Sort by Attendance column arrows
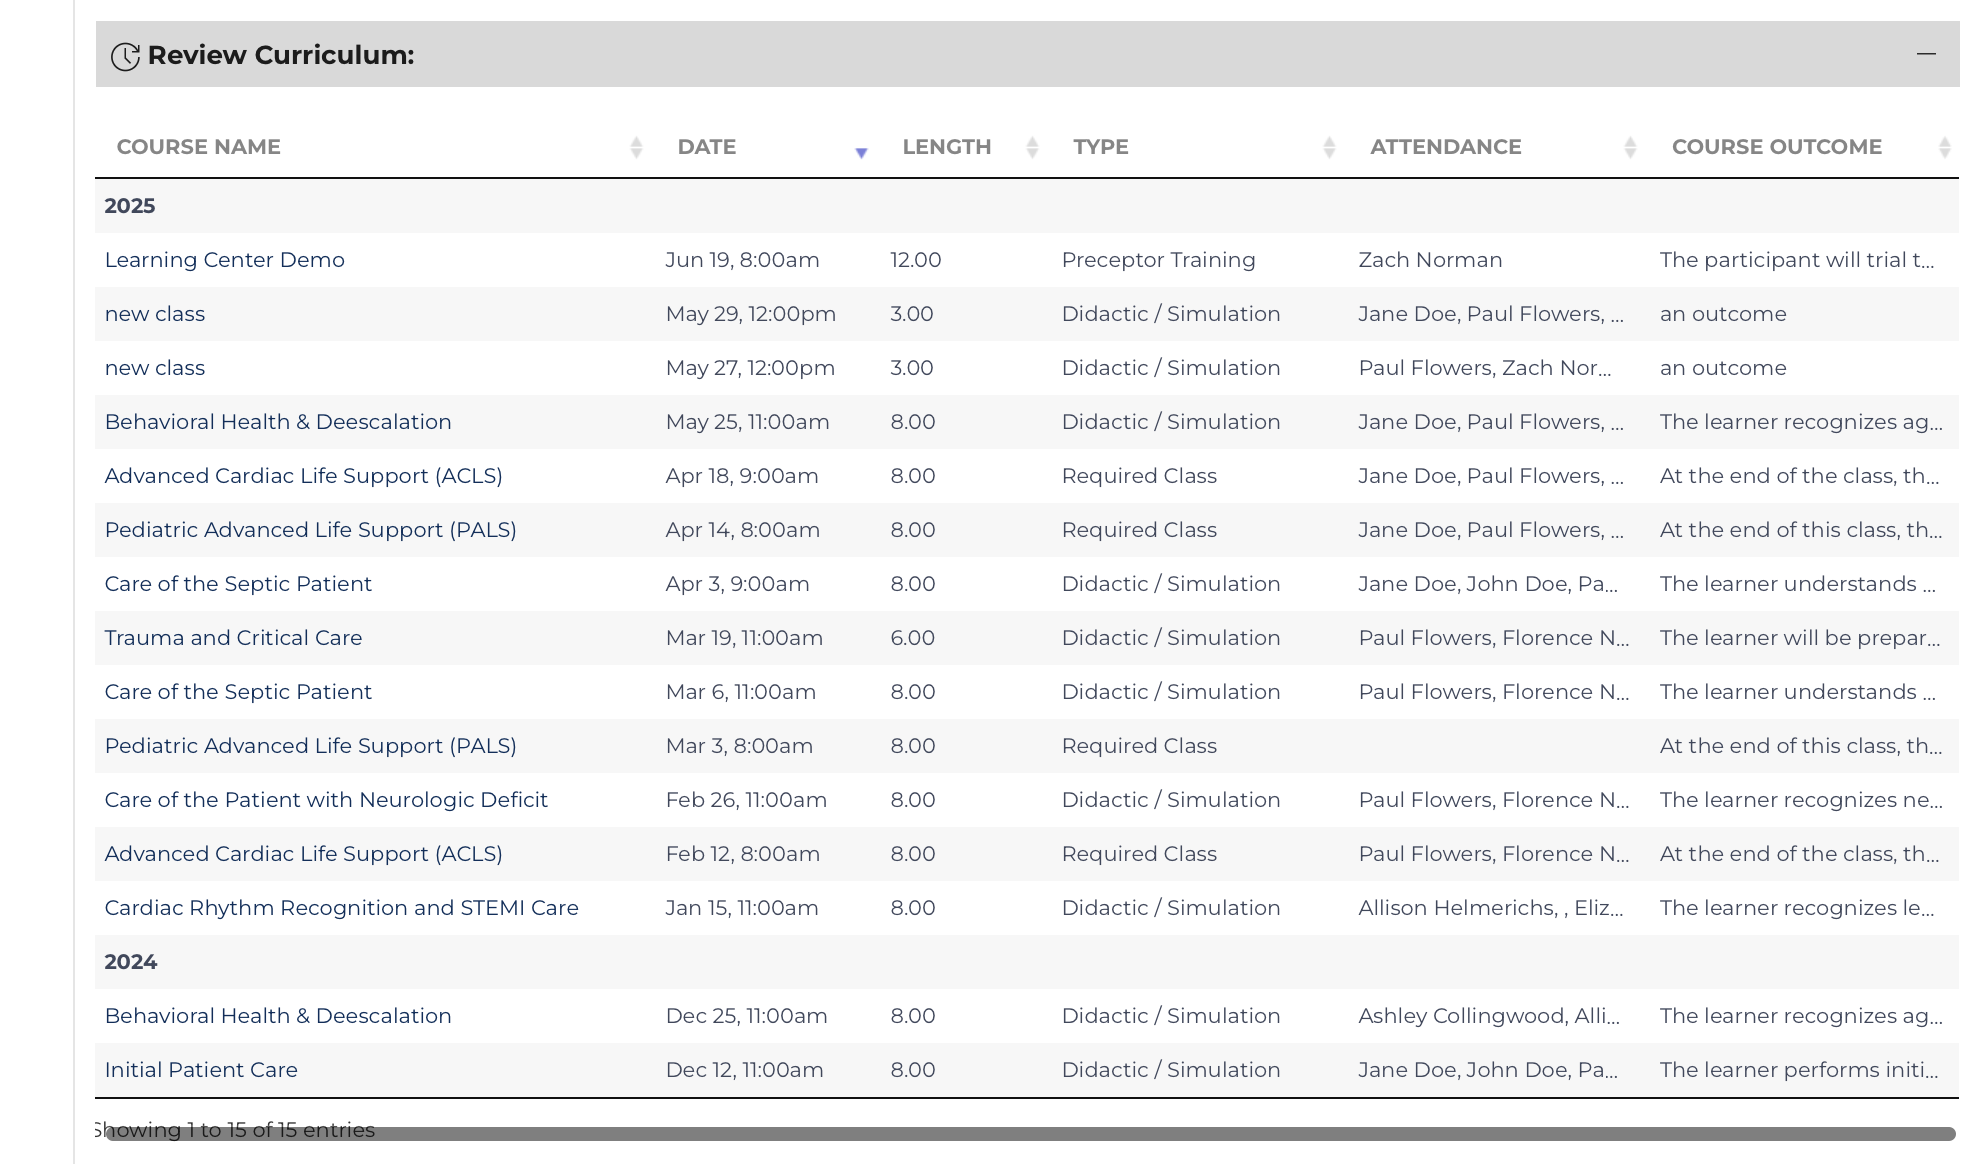 1630,148
